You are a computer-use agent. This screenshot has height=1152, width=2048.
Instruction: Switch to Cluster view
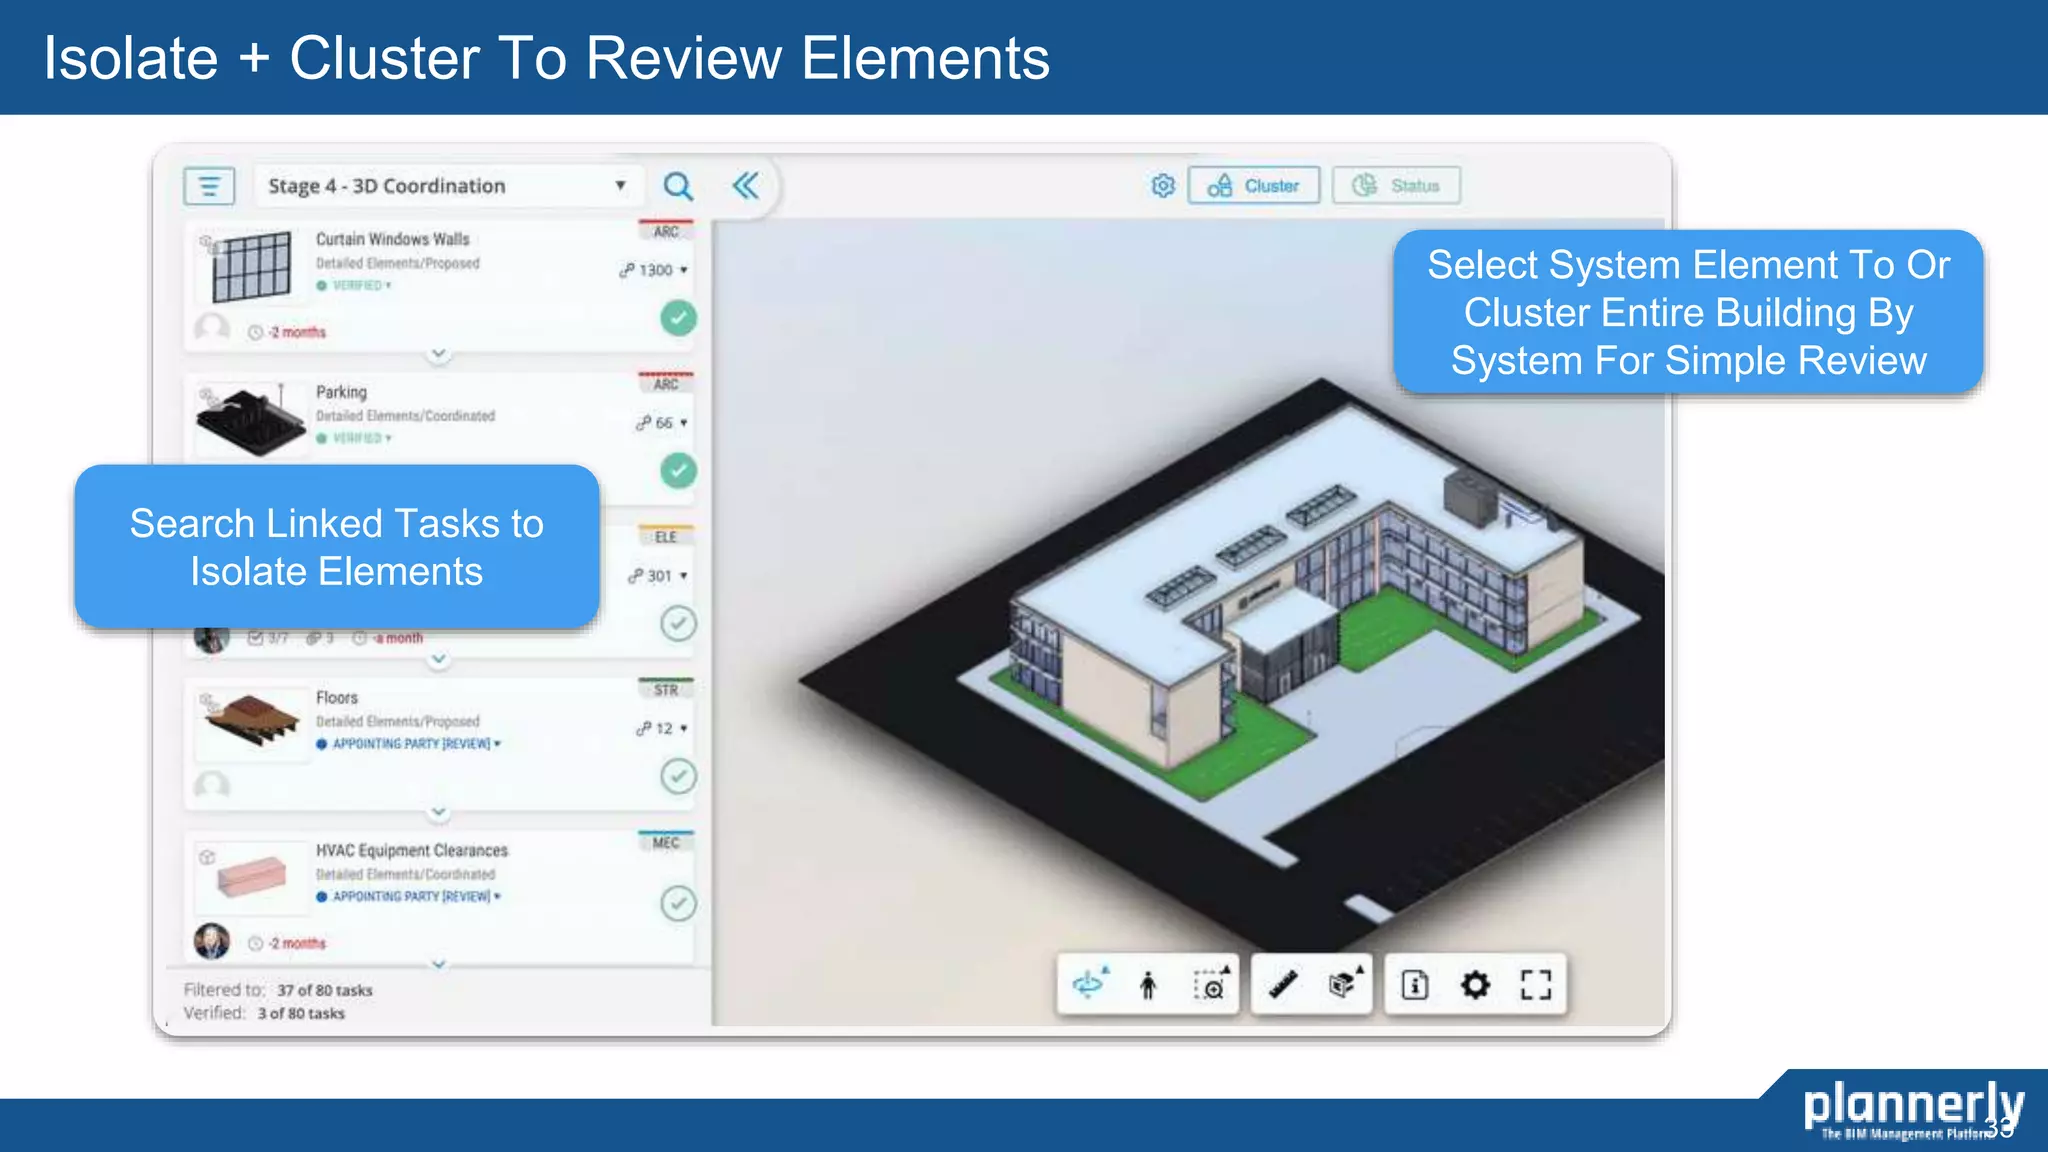1254,186
